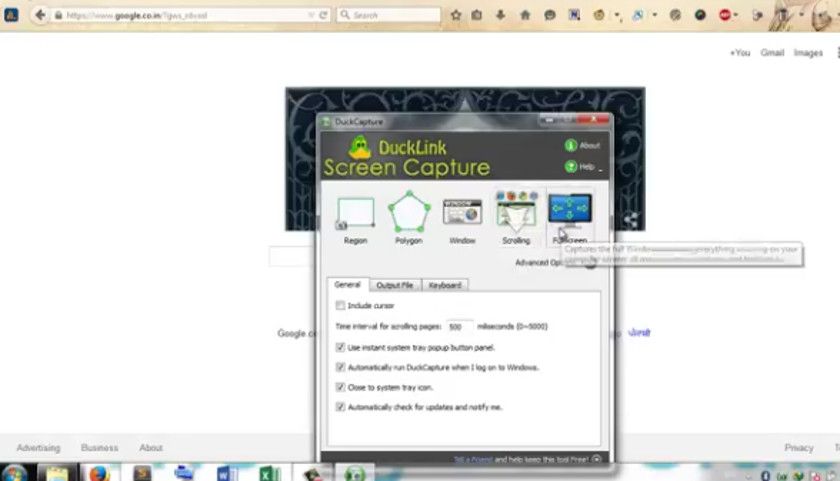Viewport: 840px width, 481px height.
Task: Enable the Include cursor checkbox
Action: click(x=340, y=305)
